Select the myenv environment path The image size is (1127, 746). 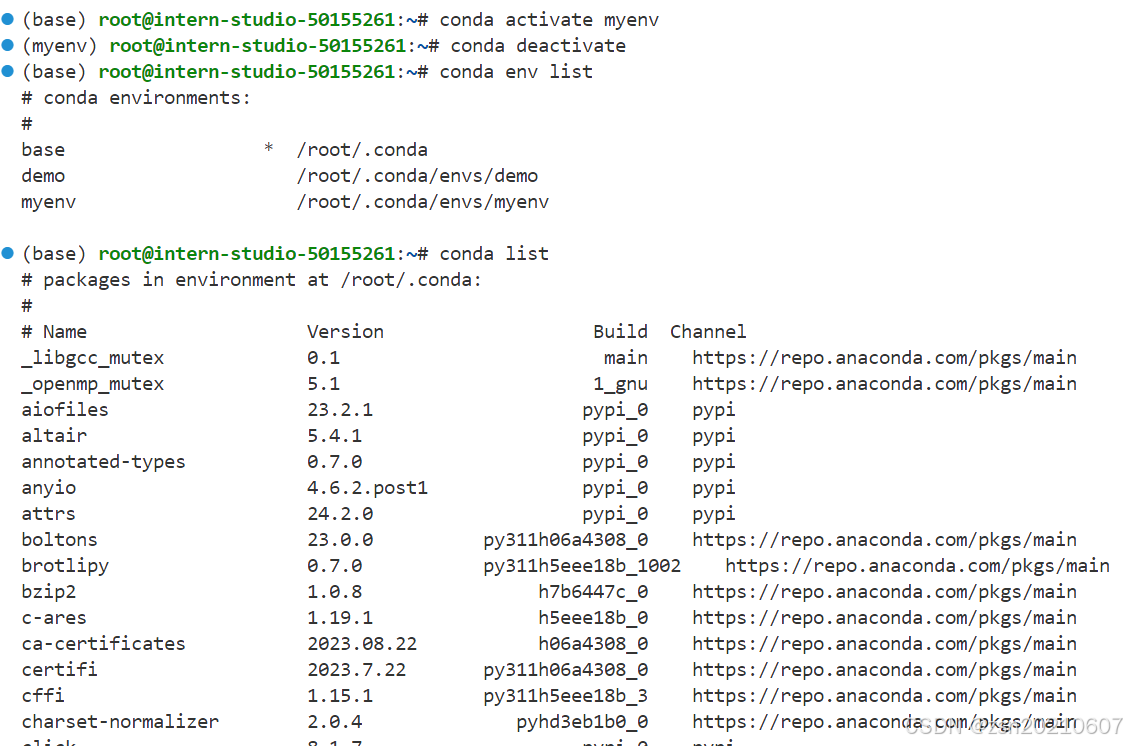pyautogui.click(x=422, y=201)
